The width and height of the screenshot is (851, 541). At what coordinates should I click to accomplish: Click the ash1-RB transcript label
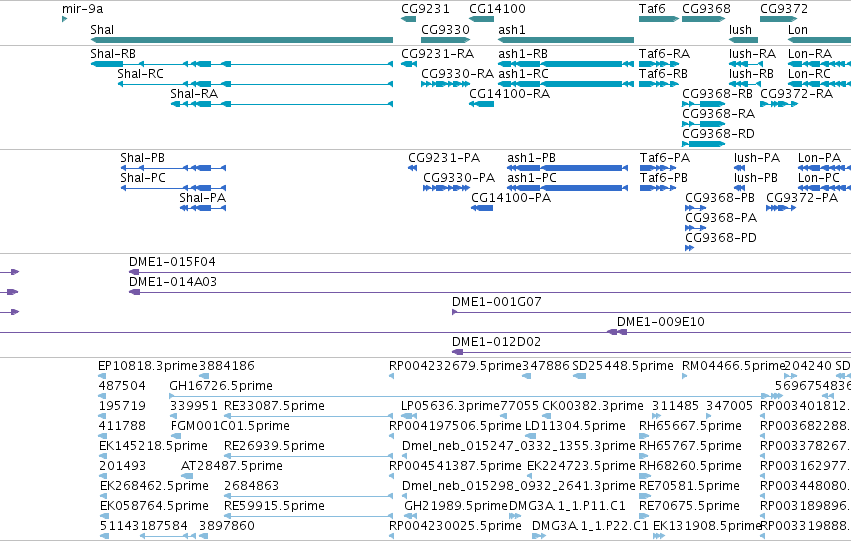tap(523, 54)
